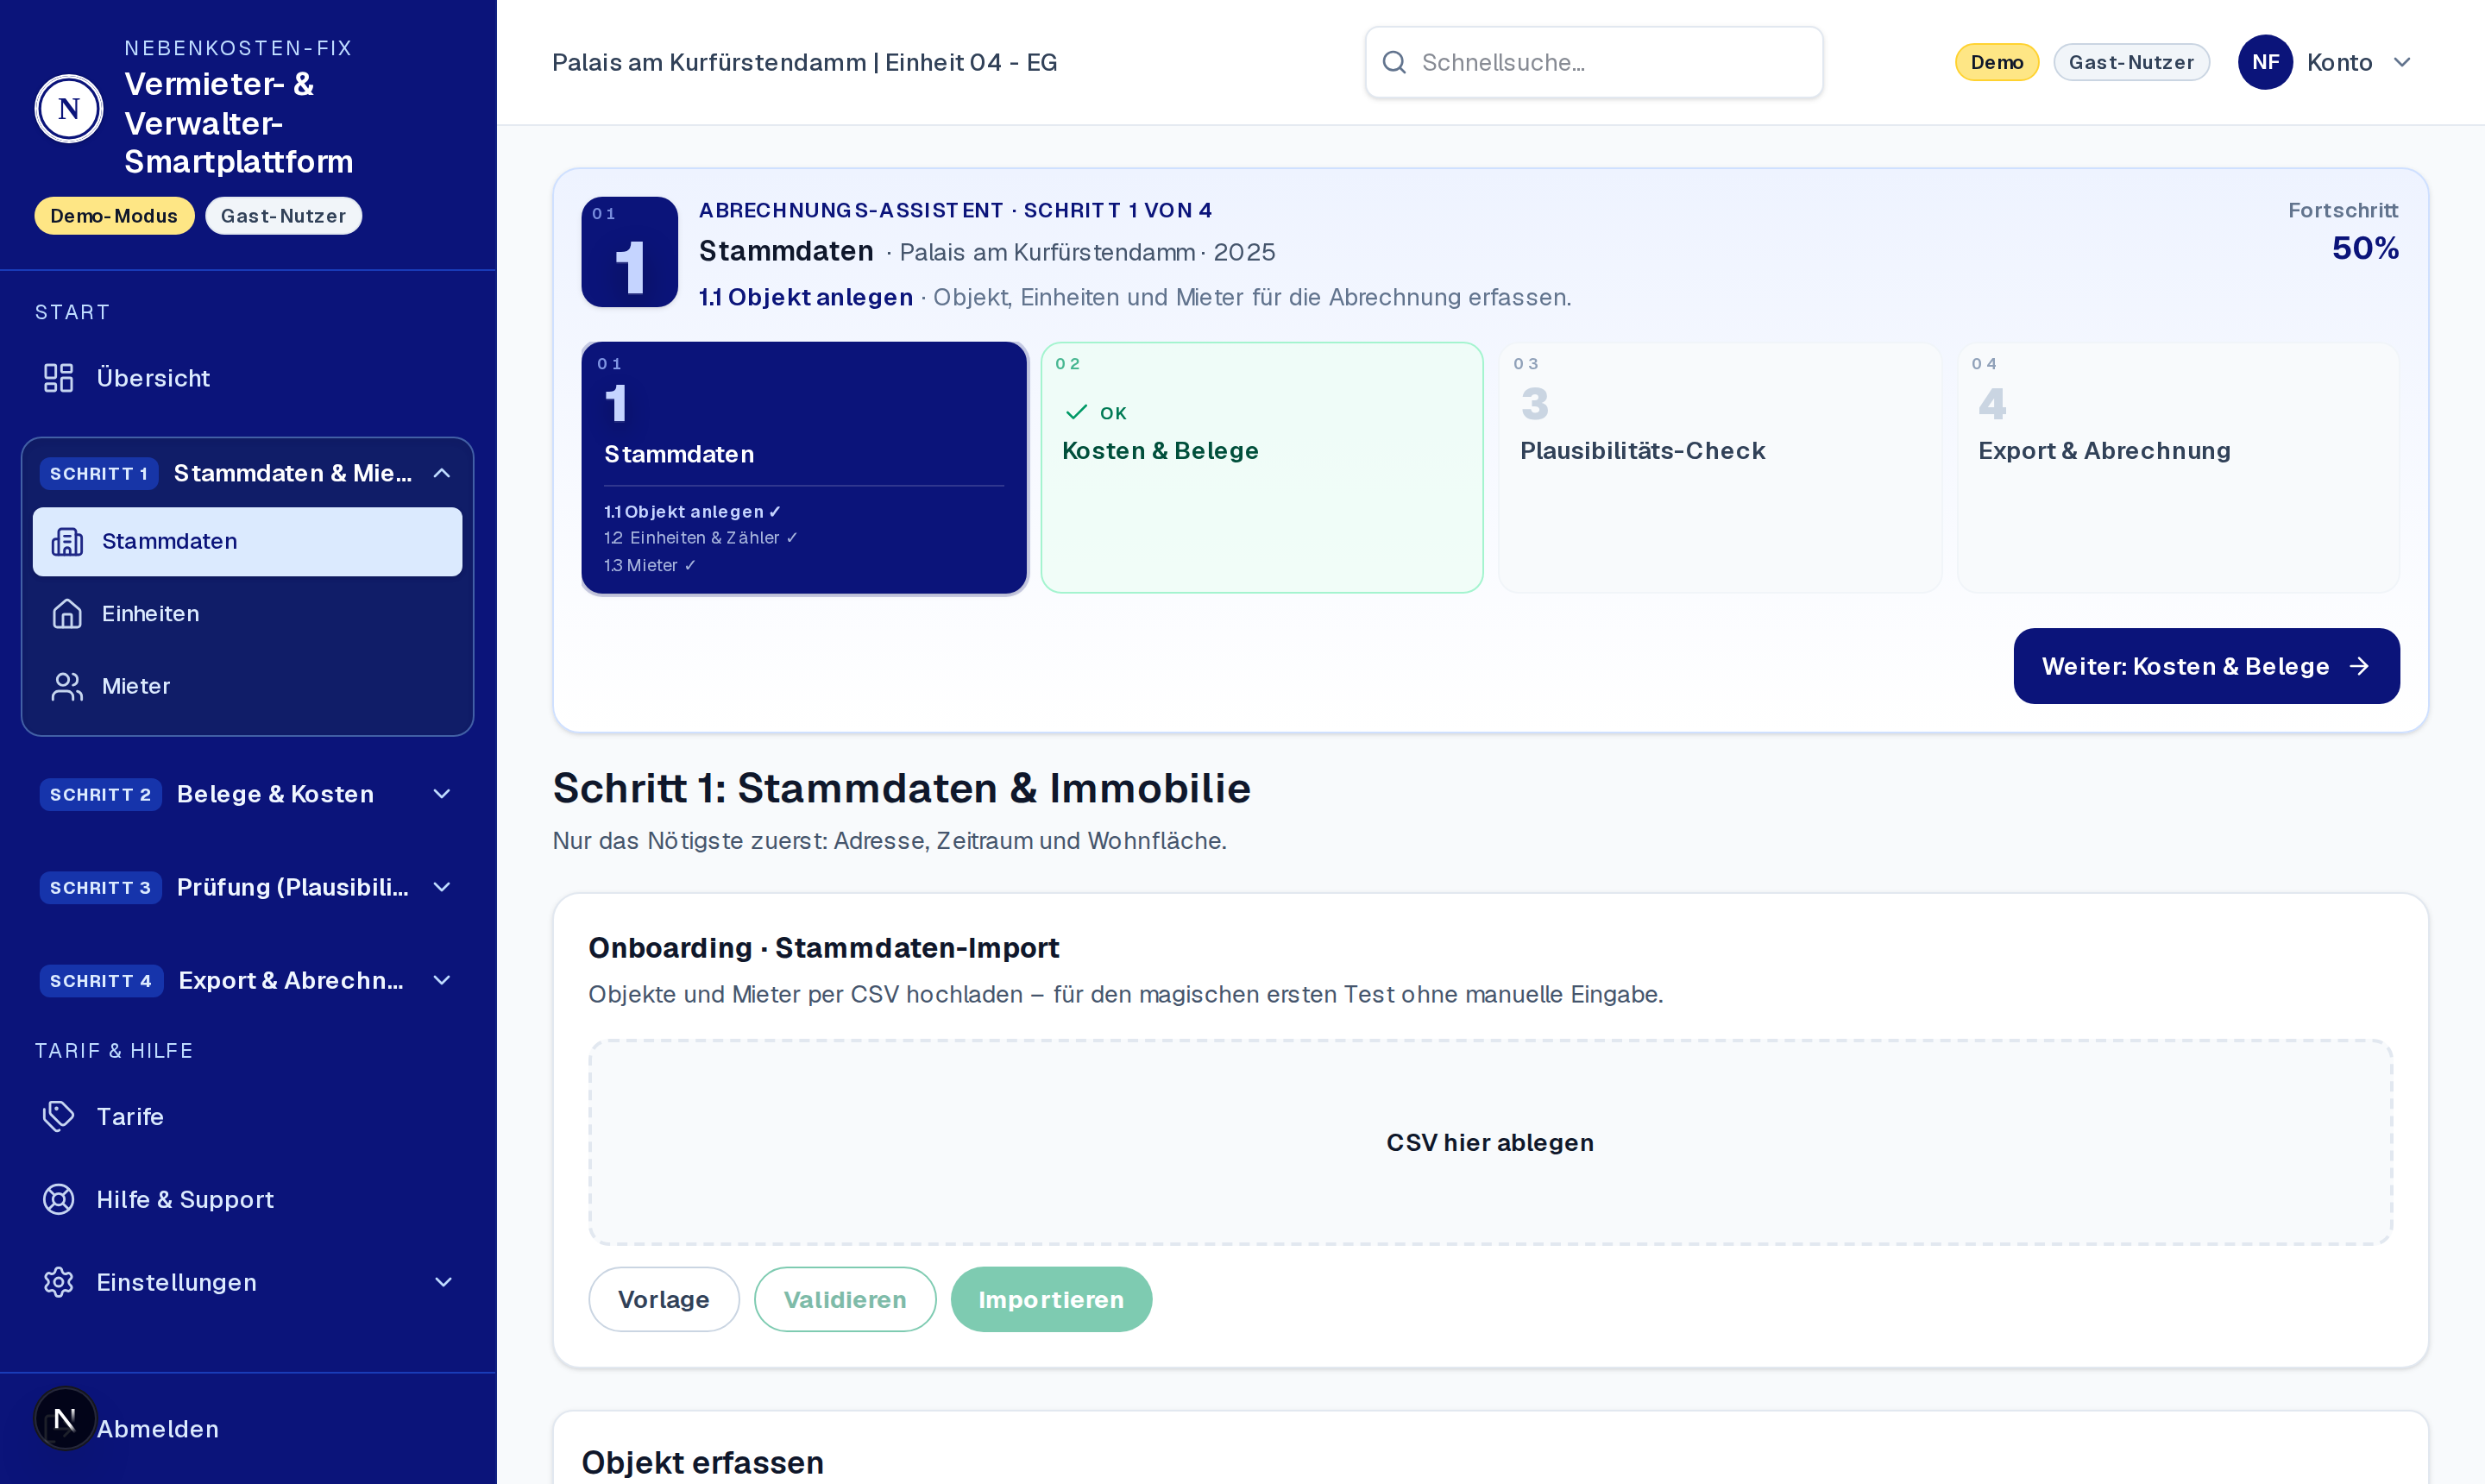The width and height of the screenshot is (2485, 1484).
Task: Click the search magnifier icon
Action: [x=1394, y=62]
